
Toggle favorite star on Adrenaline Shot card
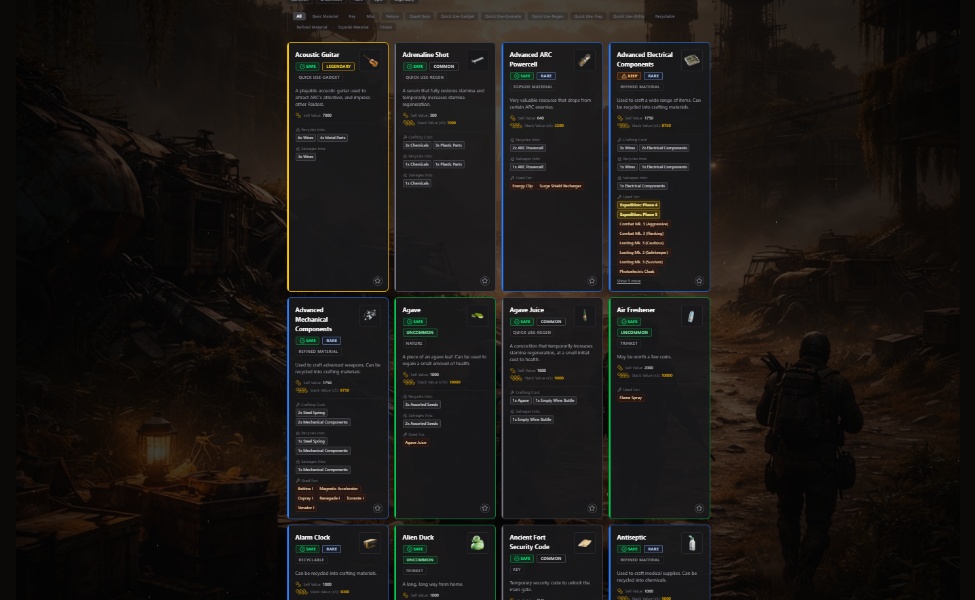click(484, 281)
